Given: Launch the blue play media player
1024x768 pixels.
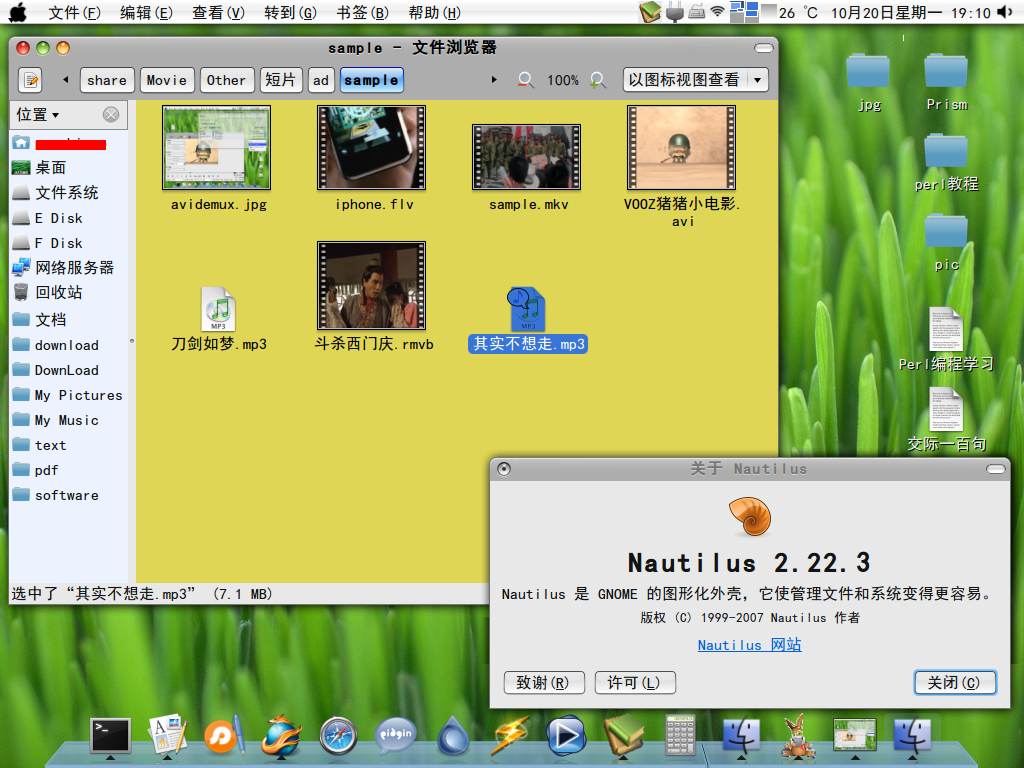Looking at the screenshot, I should coord(566,736).
